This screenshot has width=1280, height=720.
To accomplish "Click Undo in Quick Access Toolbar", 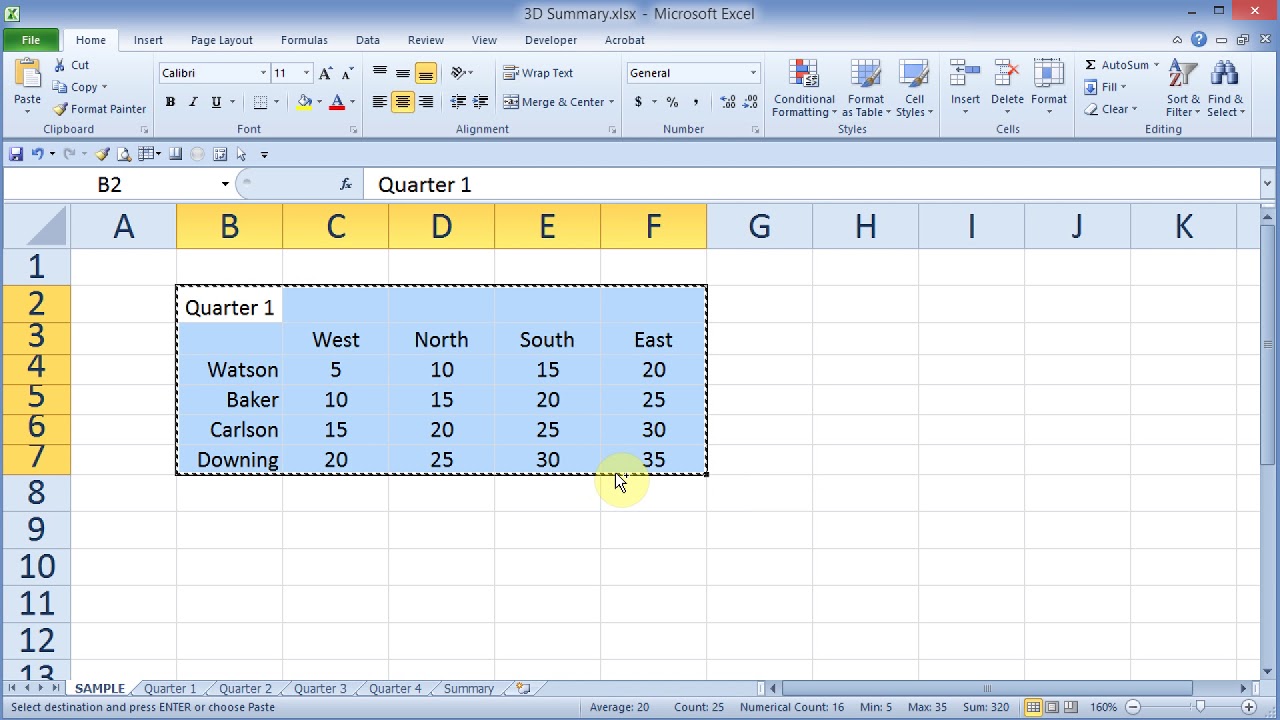I will click(x=37, y=154).
